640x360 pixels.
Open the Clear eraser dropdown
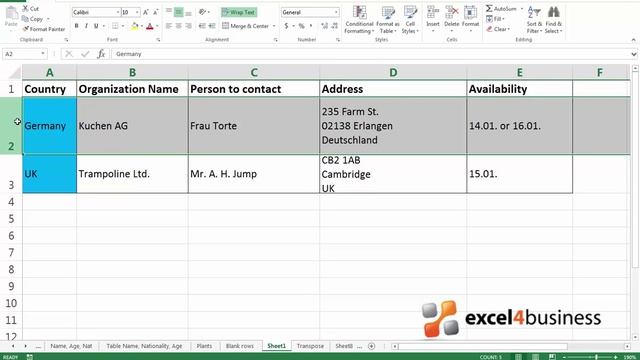pyautogui.click(x=498, y=29)
